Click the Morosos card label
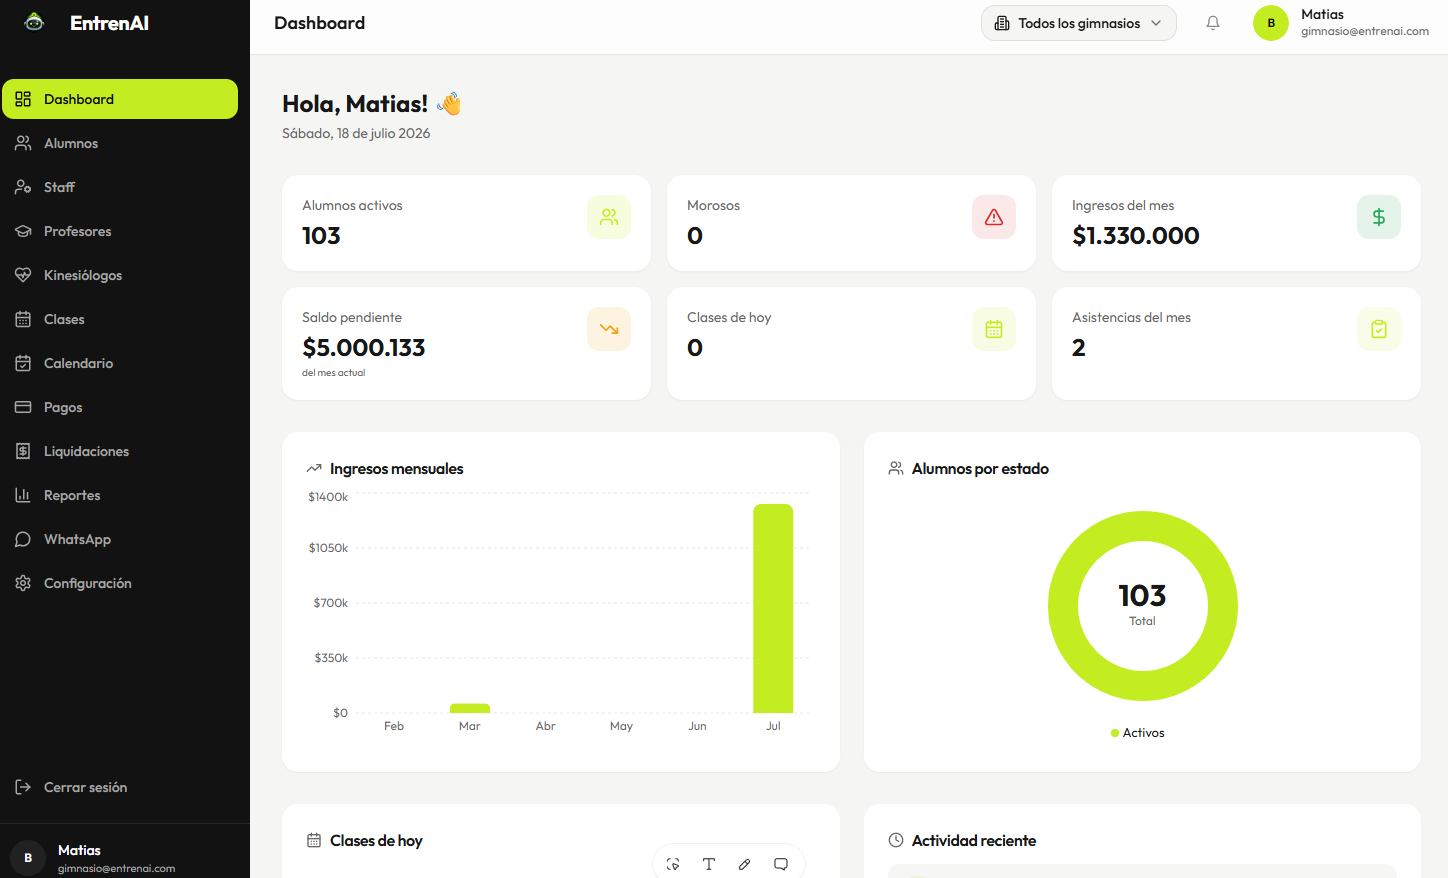The image size is (1448, 878). coord(713,205)
